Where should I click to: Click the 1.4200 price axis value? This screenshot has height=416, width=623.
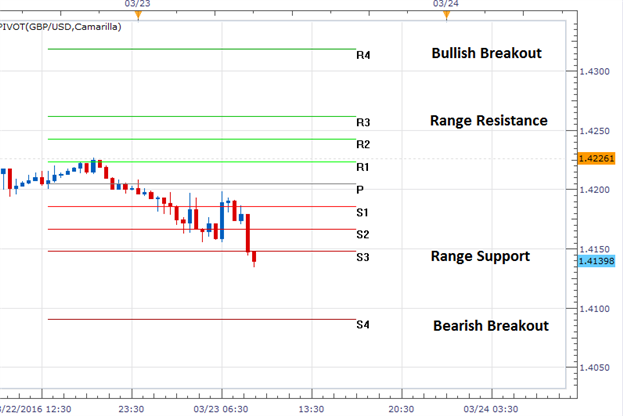pyautogui.click(x=594, y=190)
